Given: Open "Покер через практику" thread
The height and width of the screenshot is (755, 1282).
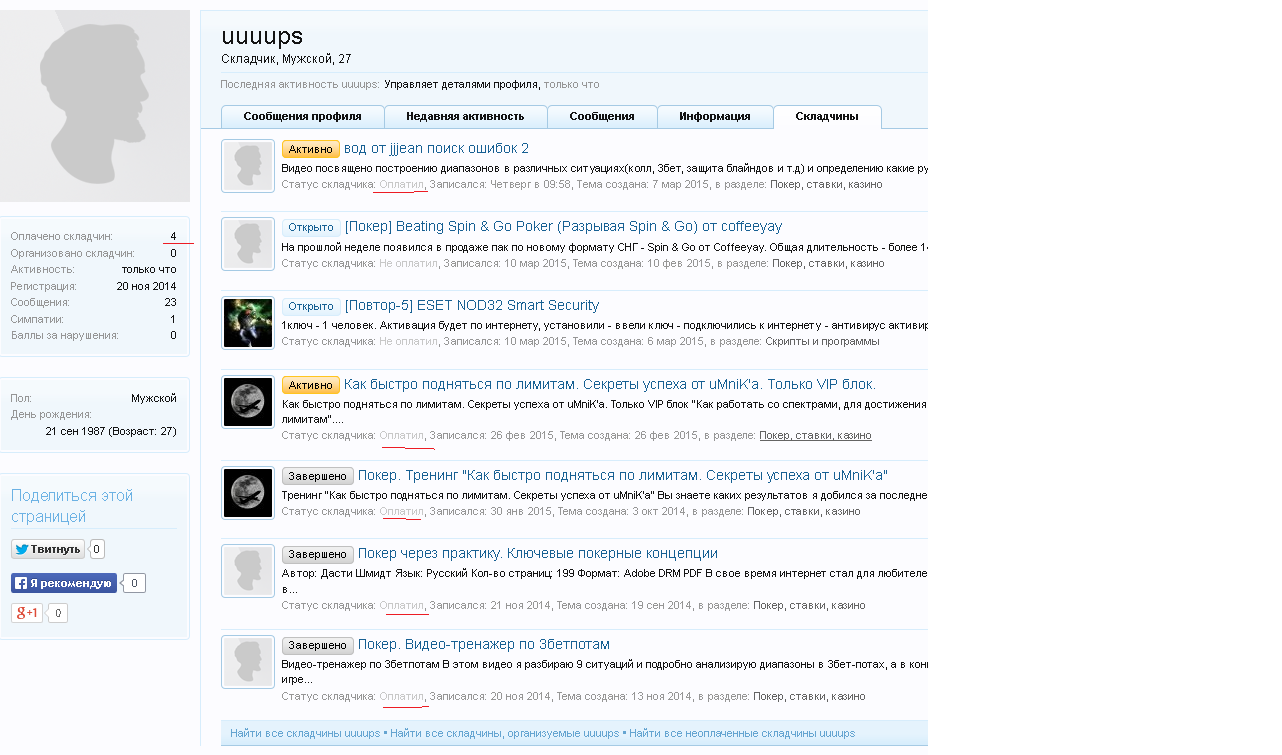Looking at the screenshot, I should [537, 554].
